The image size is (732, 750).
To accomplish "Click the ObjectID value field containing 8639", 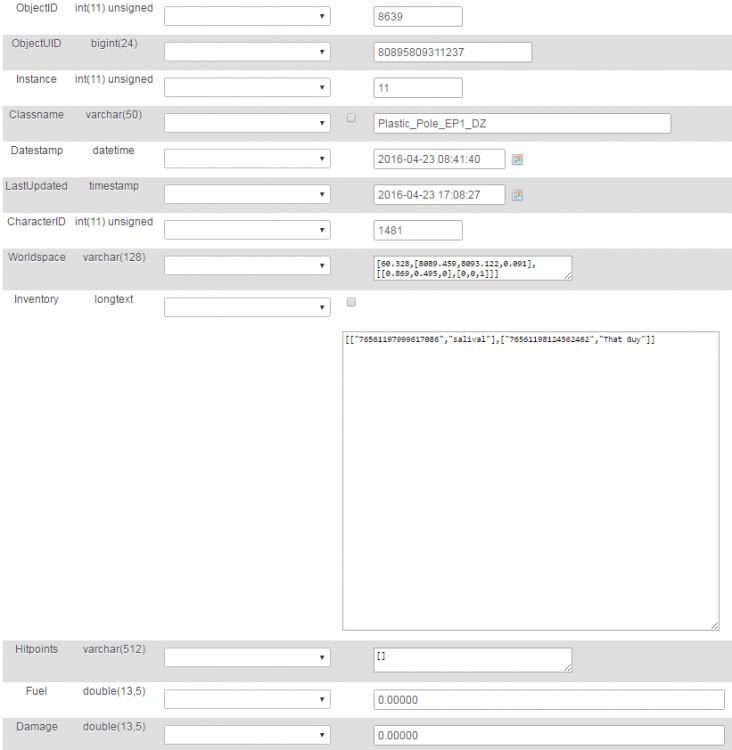I will (x=417, y=16).
